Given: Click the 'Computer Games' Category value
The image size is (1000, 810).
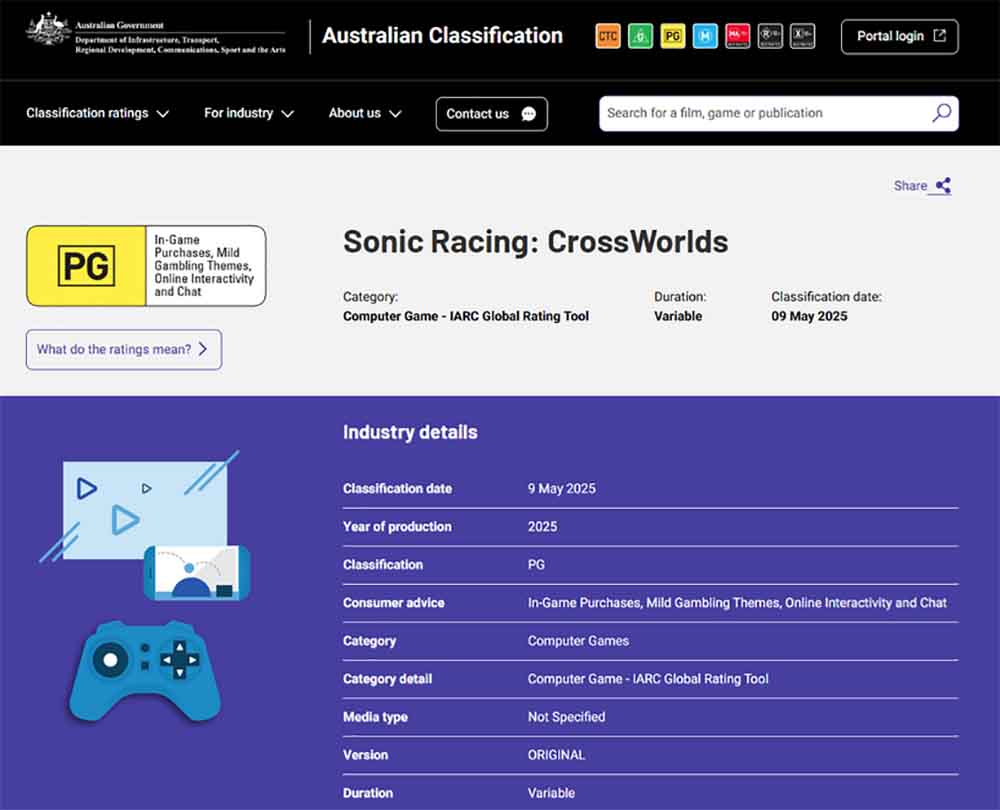Looking at the screenshot, I should click(x=578, y=641).
